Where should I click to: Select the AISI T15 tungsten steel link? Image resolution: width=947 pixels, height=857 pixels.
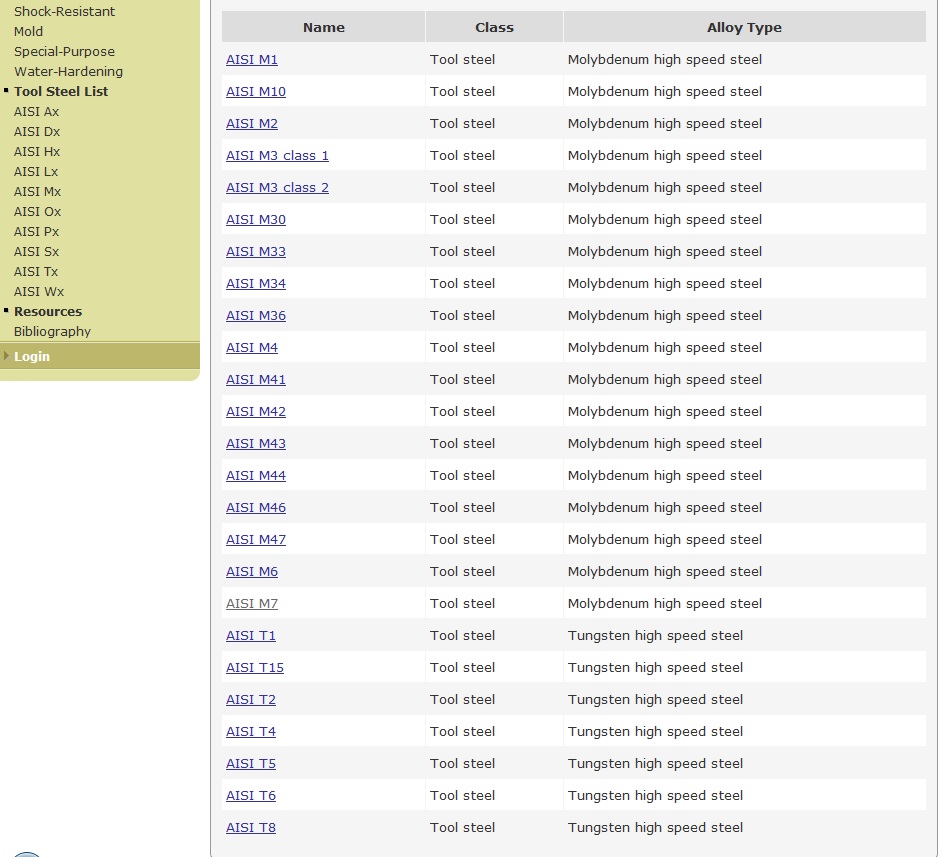click(255, 668)
